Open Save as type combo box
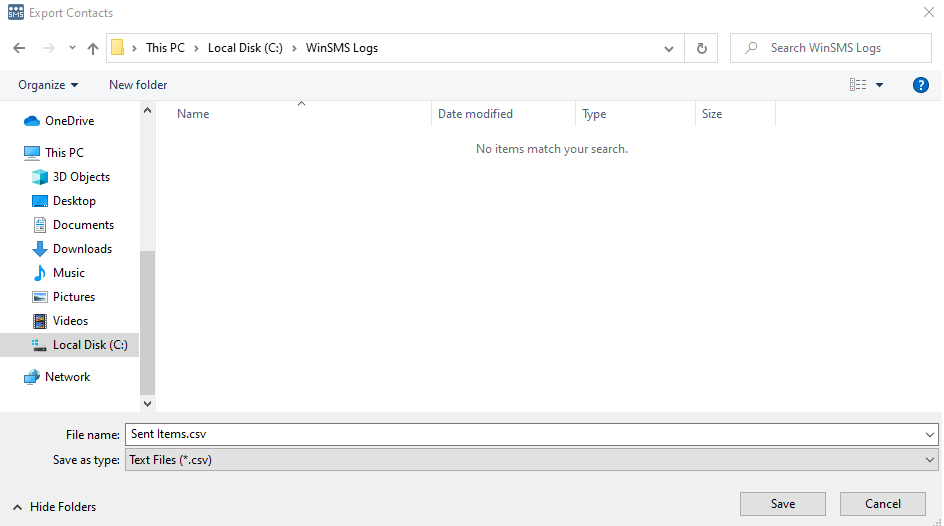The height and width of the screenshot is (526, 944). pyautogui.click(x=532, y=460)
